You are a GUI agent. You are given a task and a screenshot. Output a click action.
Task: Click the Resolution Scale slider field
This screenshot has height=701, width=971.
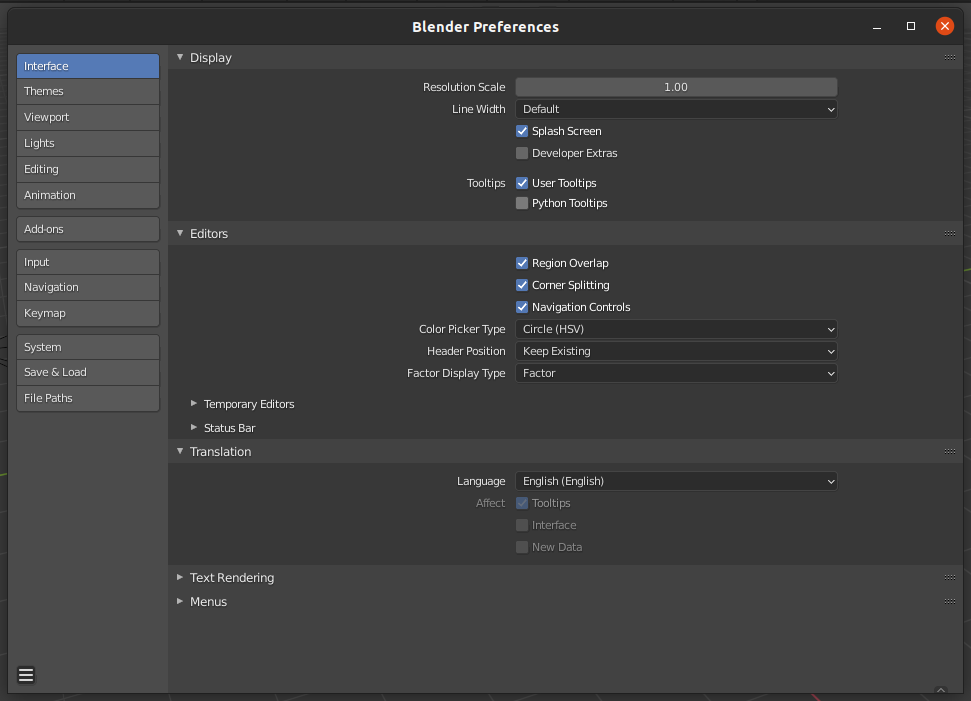(x=676, y=87)
